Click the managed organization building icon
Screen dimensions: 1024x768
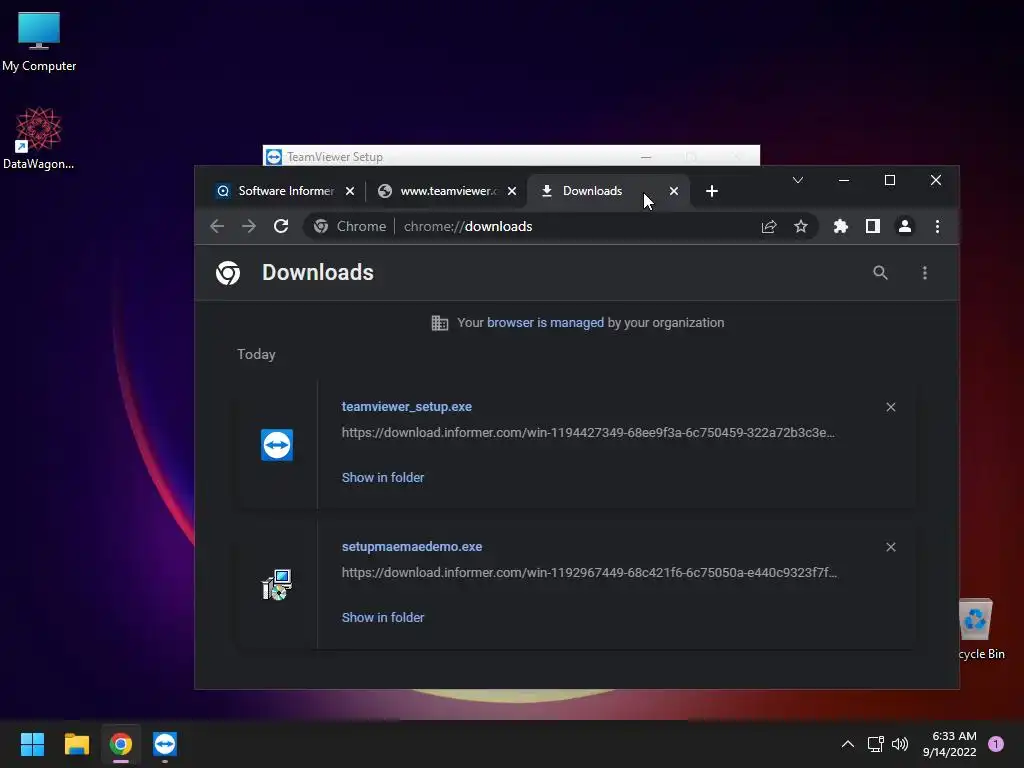click(x=440, y=323)
